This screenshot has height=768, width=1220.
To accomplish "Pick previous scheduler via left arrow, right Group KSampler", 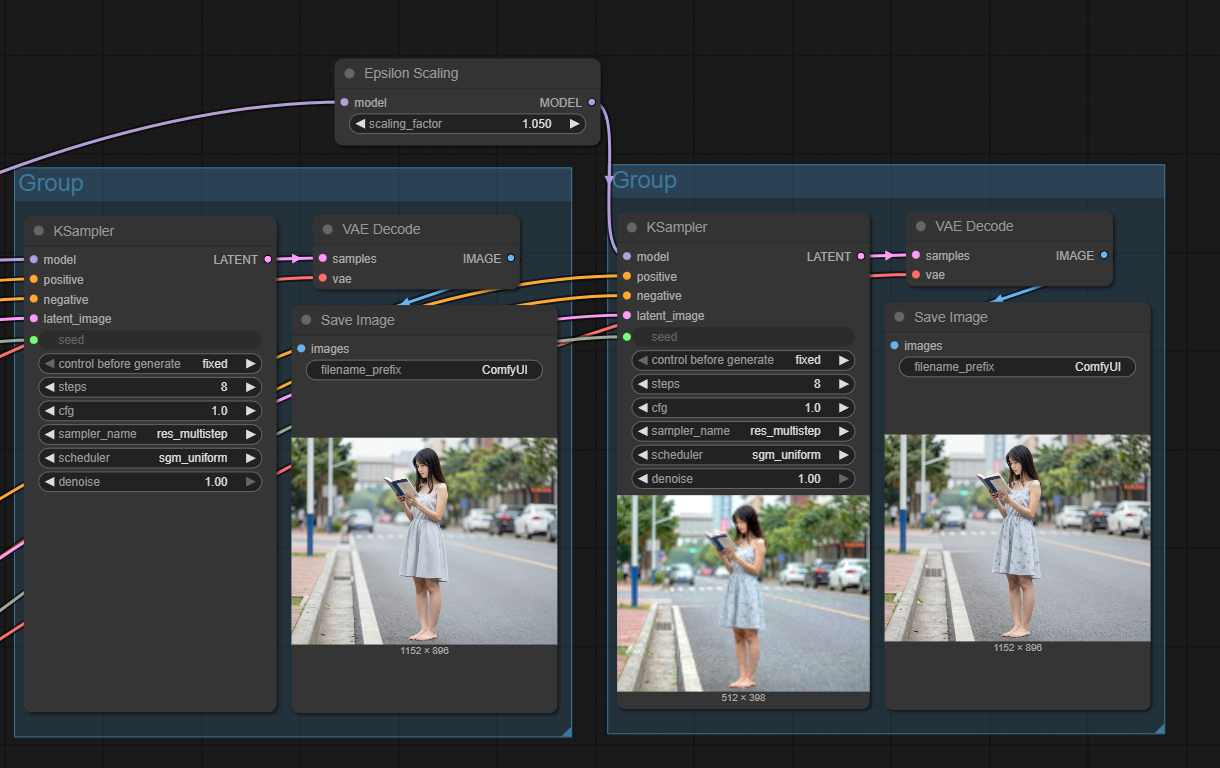I will click(x=642, y=455).
